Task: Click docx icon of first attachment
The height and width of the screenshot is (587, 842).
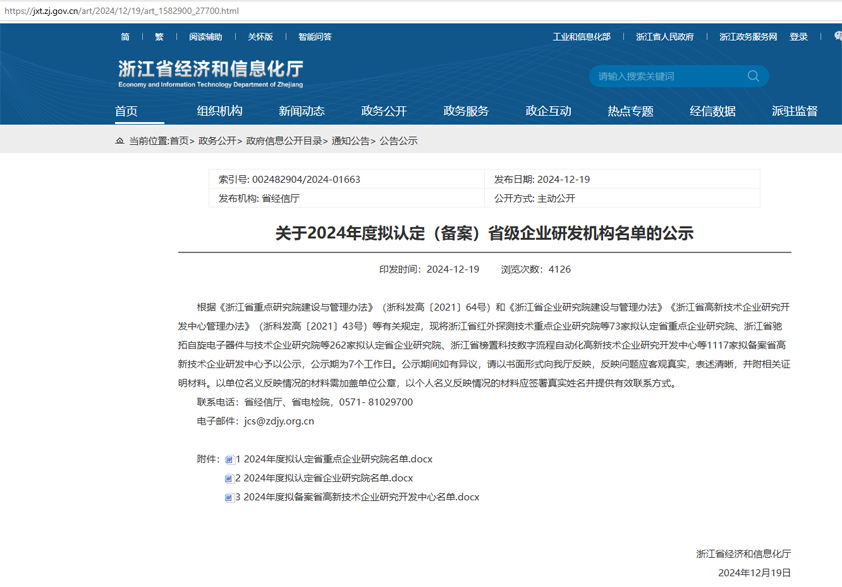Action: 229,460
